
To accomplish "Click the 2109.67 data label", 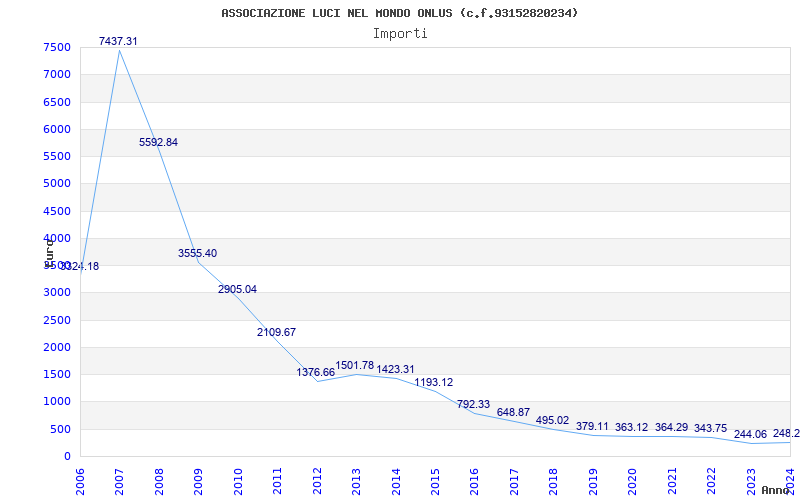I will tap(277, 332).
